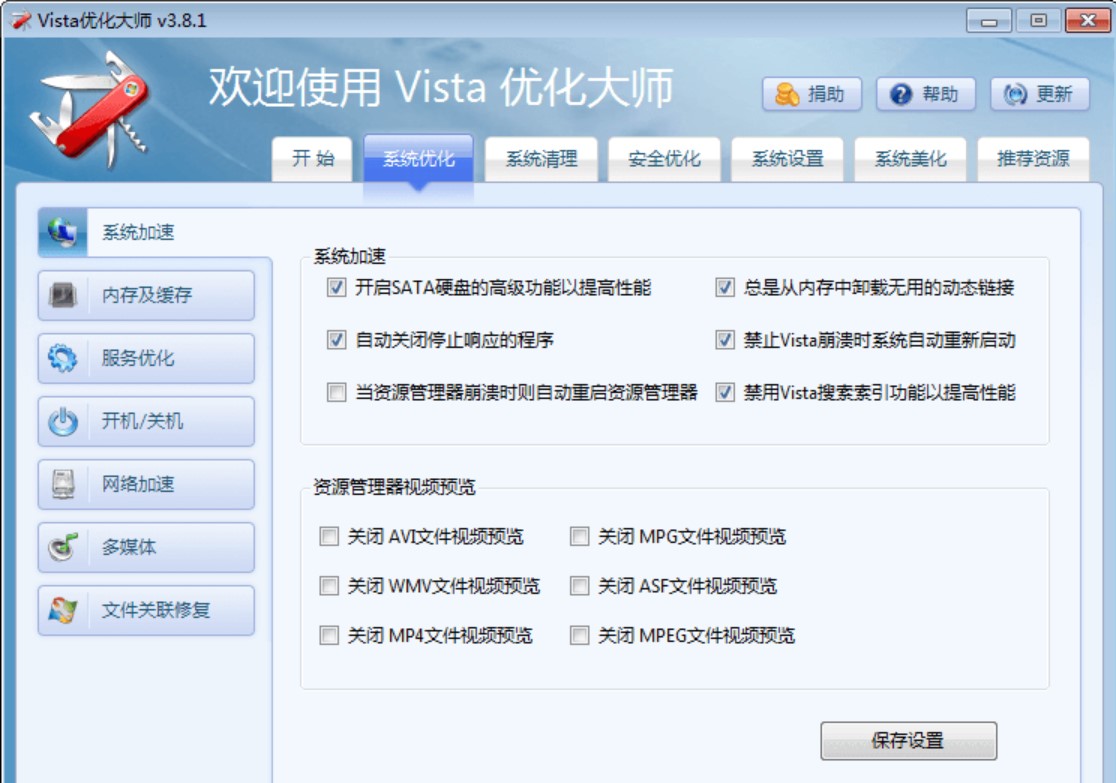
Task: Select 多媒体 sidebar section
Action: point(146,547)
